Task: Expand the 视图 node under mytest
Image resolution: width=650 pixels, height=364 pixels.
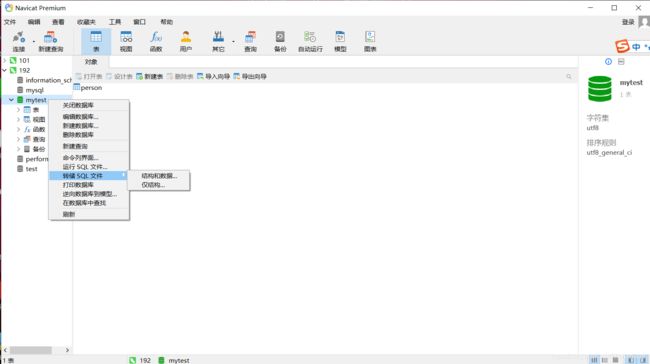Action: [18, 119]
